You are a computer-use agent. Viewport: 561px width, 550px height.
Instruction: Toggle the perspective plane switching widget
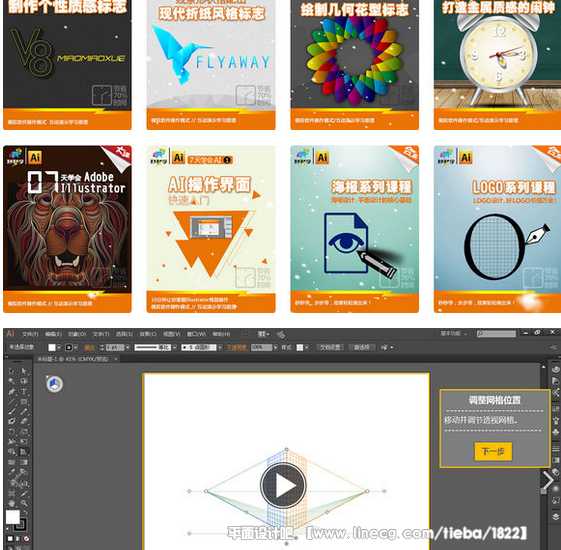[x=54, y=384]
